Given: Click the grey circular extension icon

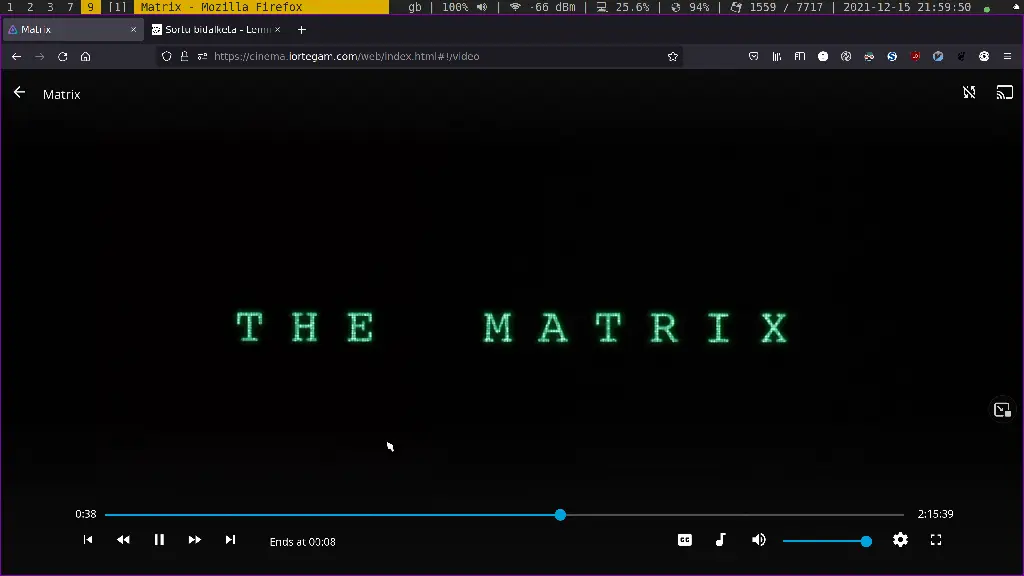Looking at the screenshot, I should click(x=846, y=57).
